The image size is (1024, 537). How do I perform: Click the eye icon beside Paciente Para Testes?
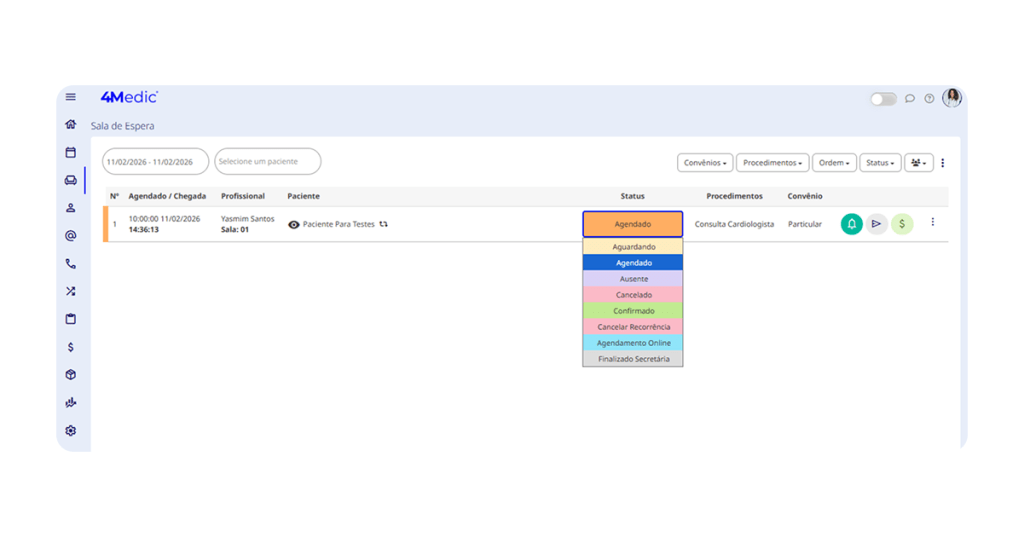294,225
